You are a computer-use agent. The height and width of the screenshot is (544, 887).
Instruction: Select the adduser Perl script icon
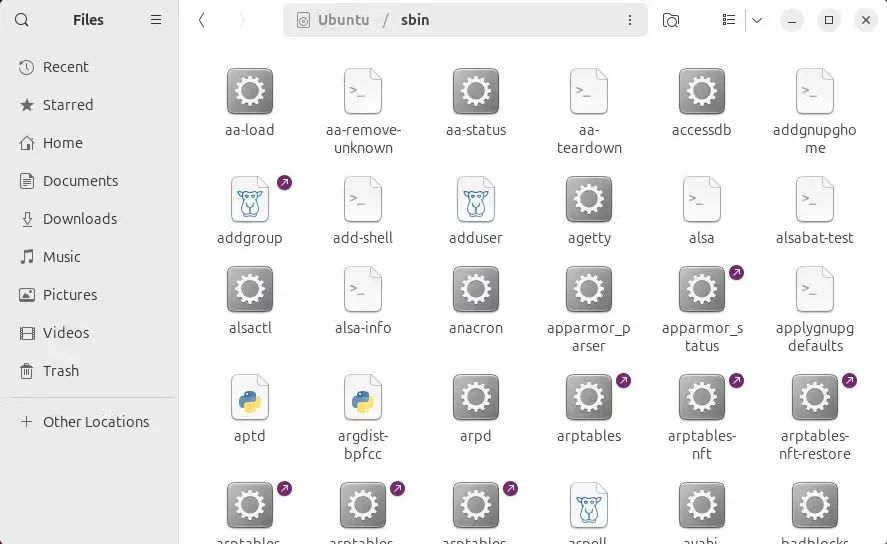476,199
